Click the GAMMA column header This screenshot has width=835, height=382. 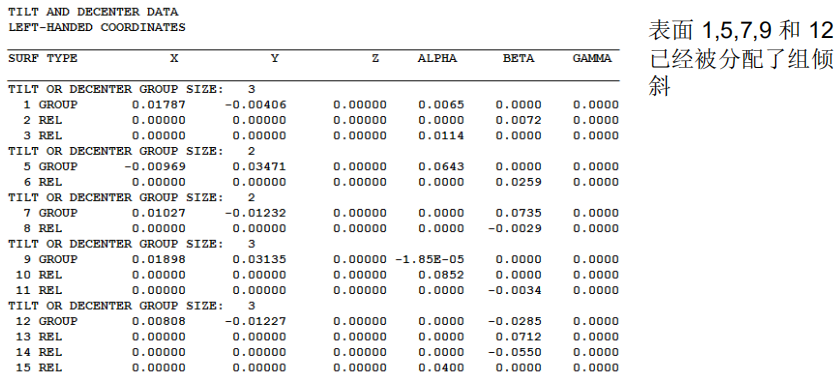click(592, 58)
